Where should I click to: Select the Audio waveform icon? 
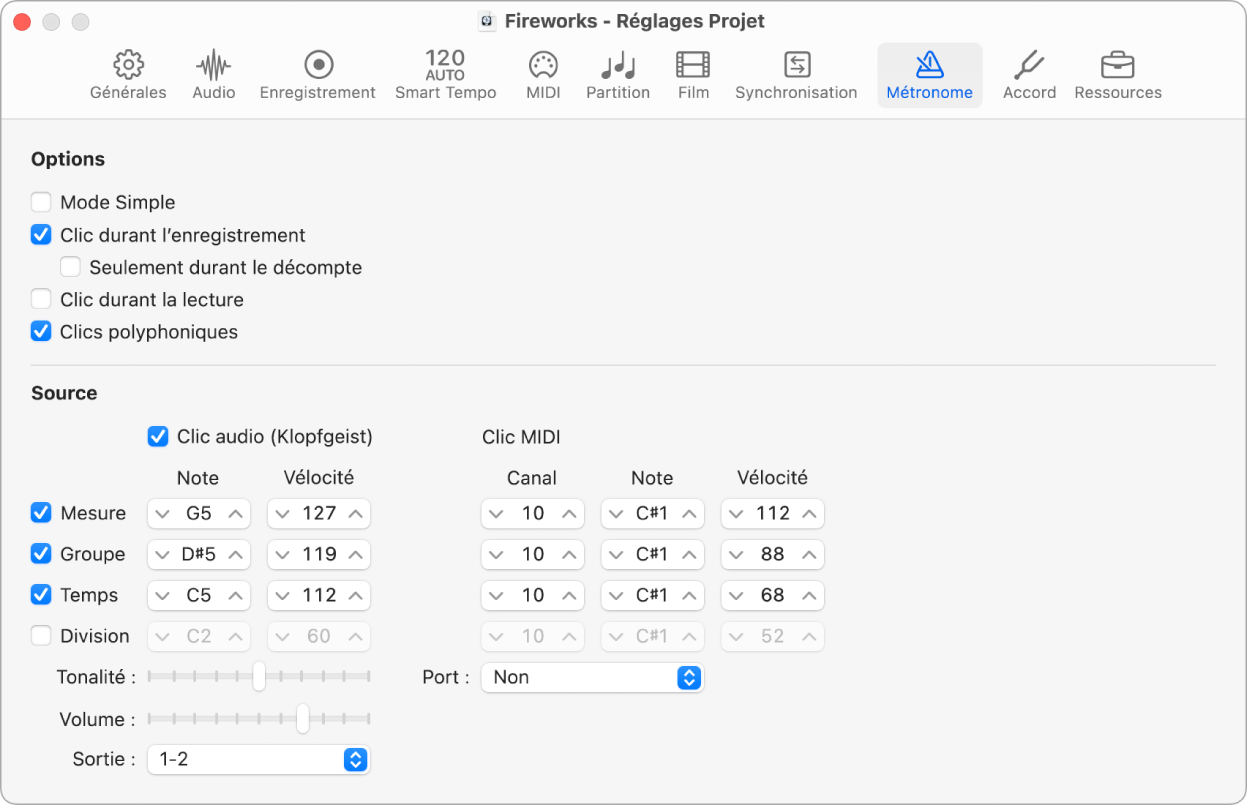213,66
